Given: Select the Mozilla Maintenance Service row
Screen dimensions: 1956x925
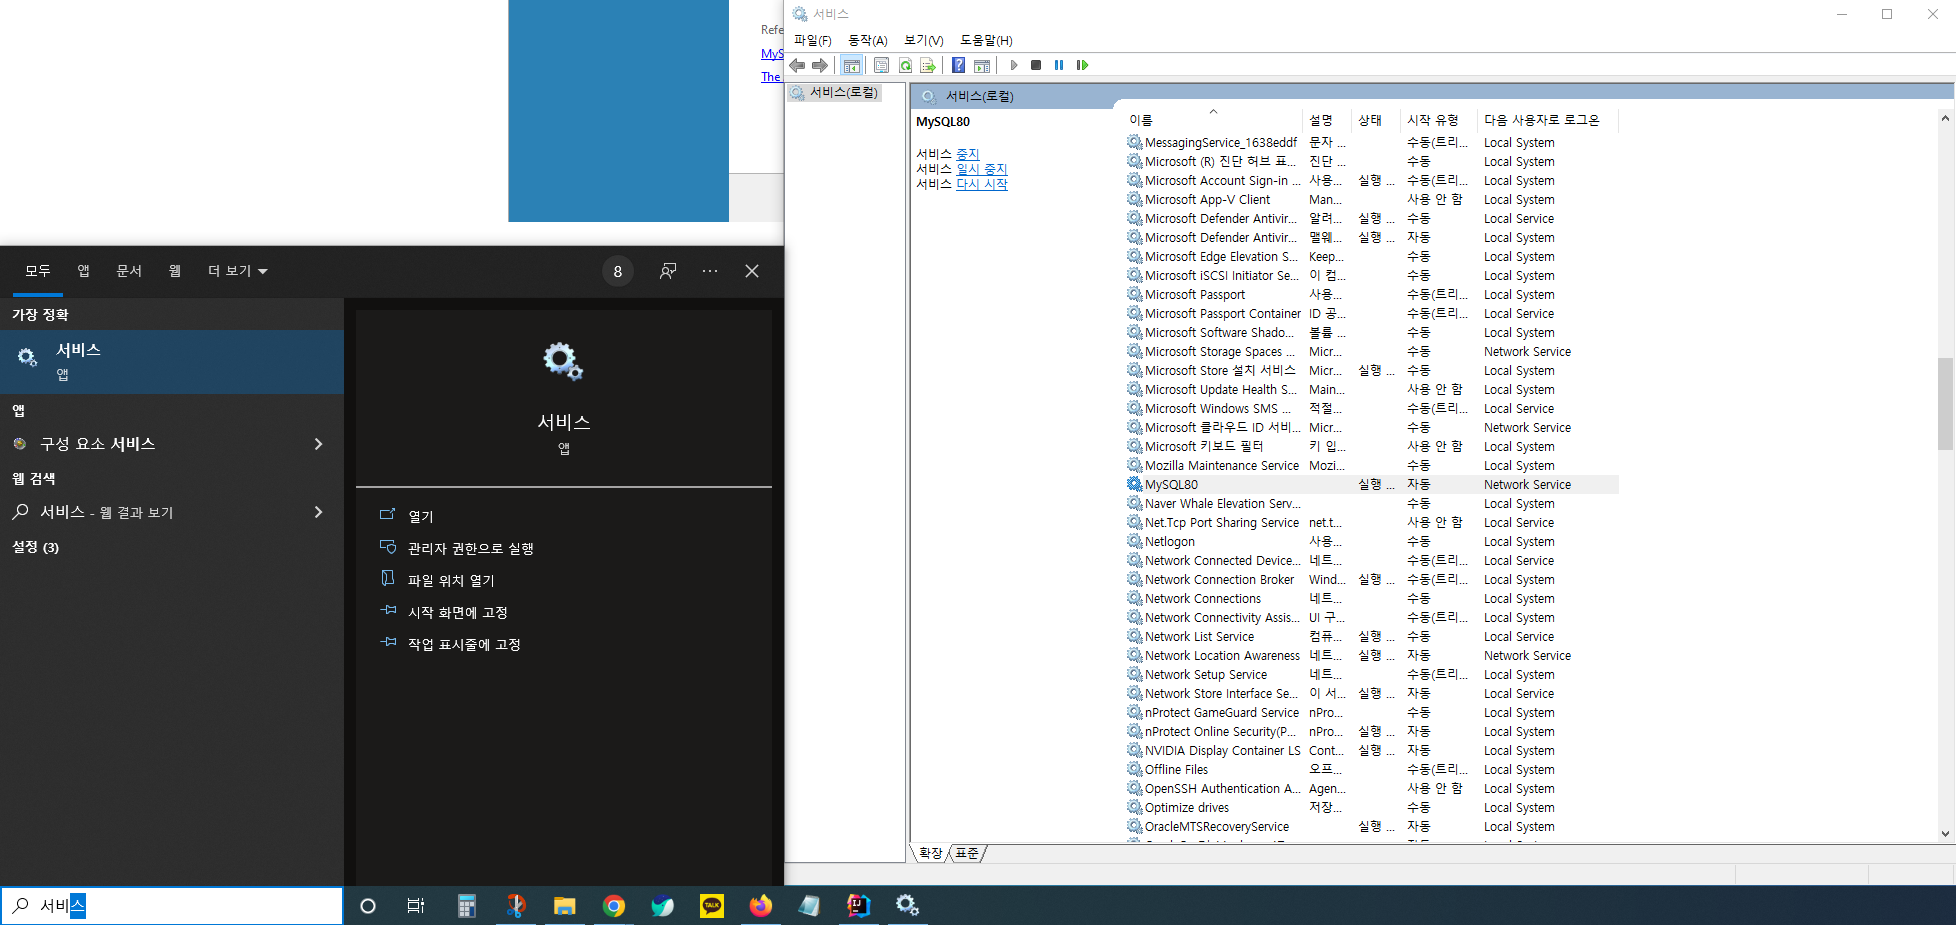Looking at the screenshot, I should click(1371, 466).
